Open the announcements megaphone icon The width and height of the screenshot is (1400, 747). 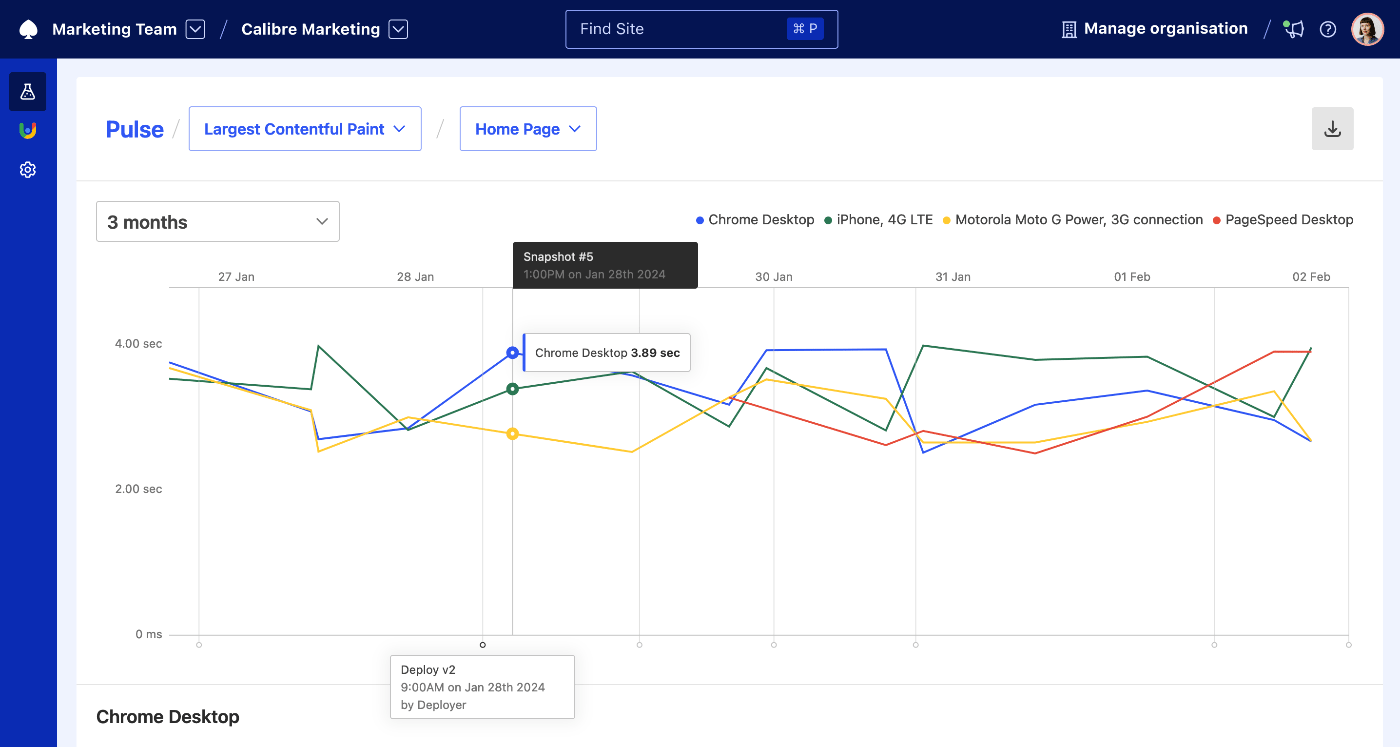point(1294,28)
